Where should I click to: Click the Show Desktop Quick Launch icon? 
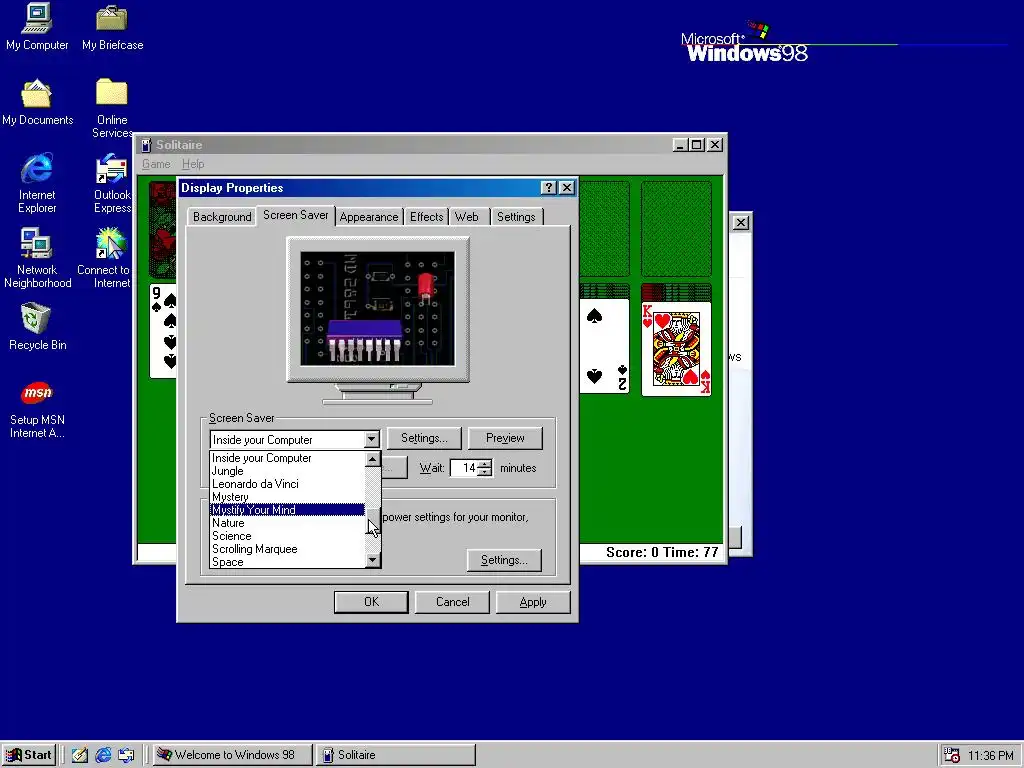[x=80, y=755]
